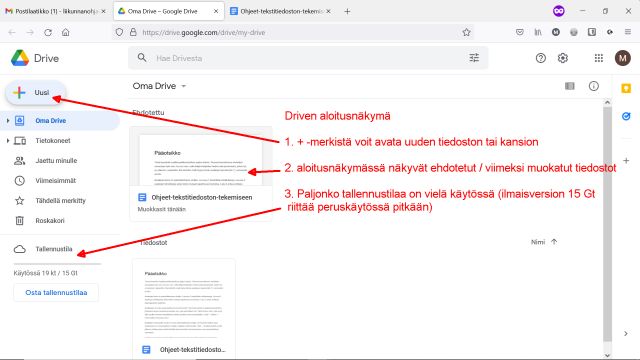Open a new browser tab

347,11
